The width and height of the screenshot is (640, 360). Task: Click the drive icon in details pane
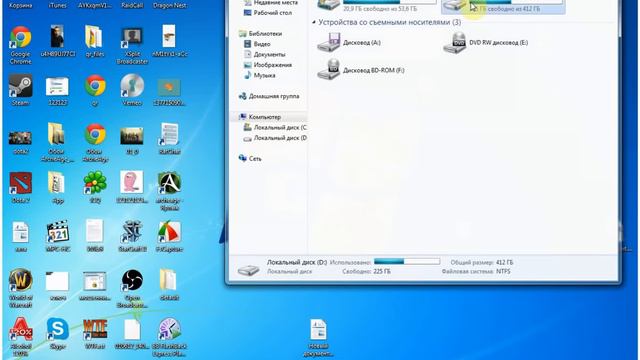coord(249,269)
